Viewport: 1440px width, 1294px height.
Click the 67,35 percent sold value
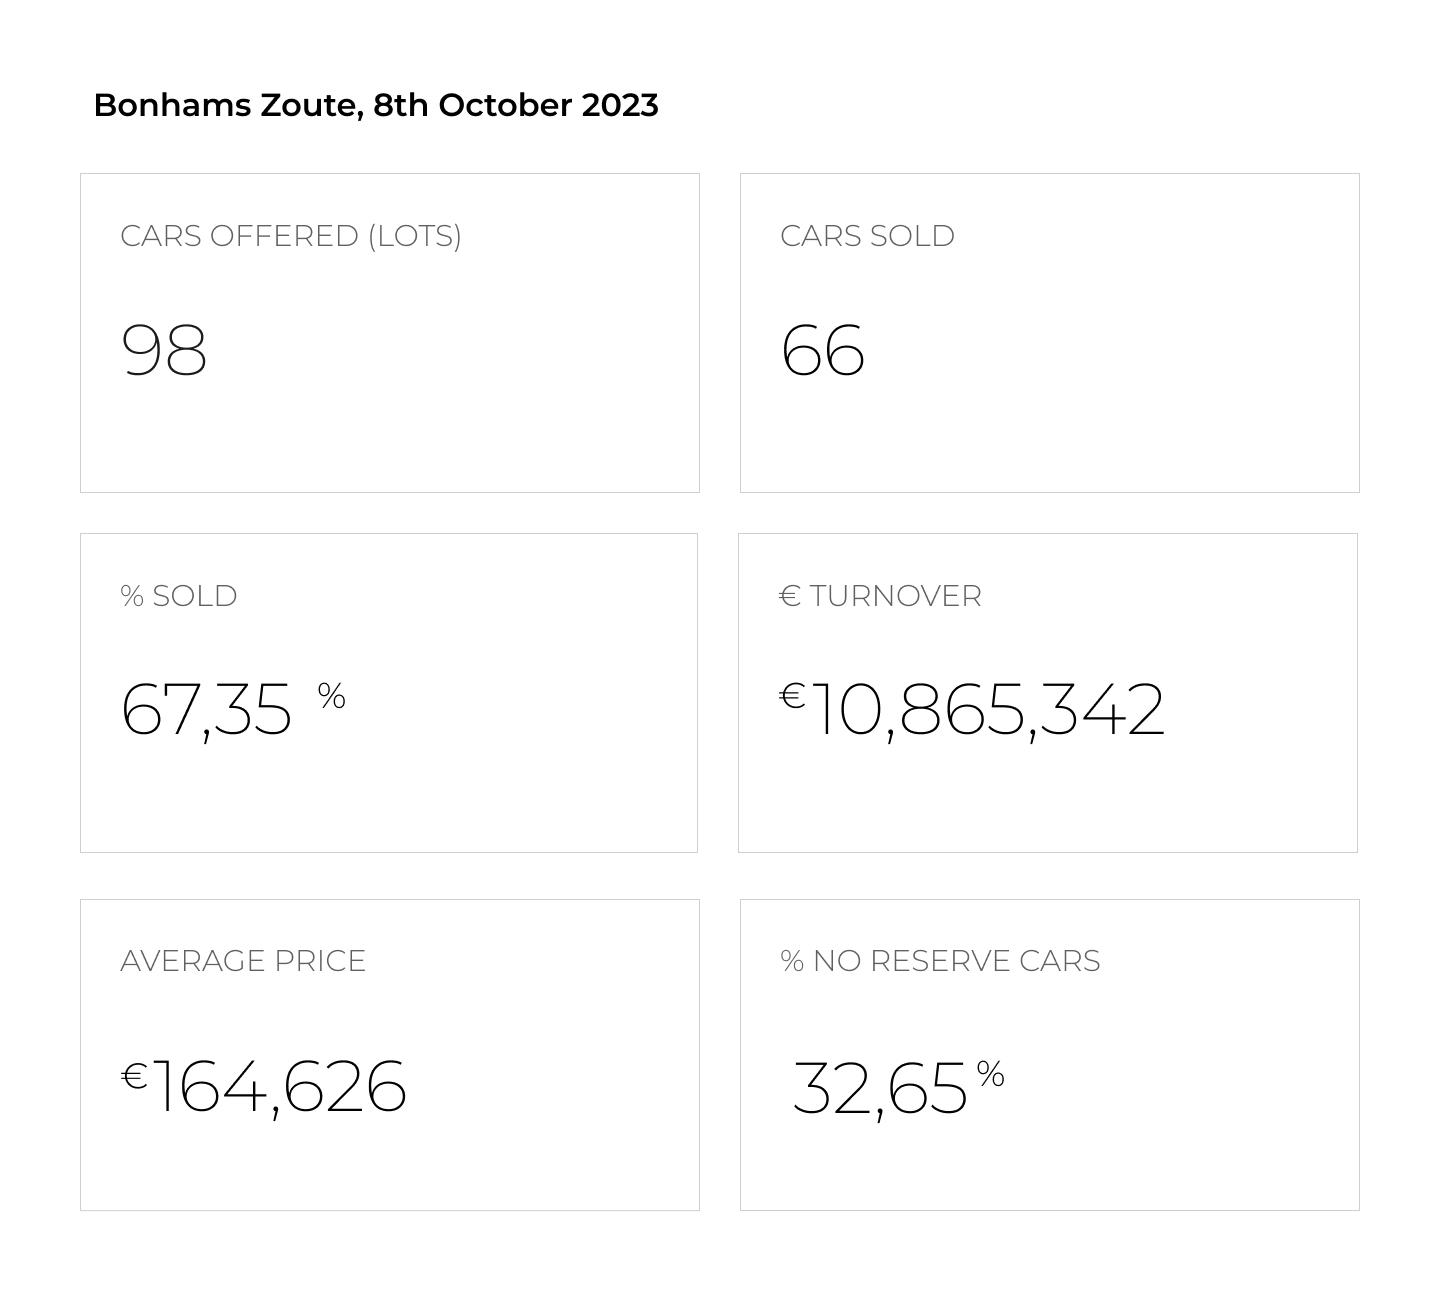(206, 710)
